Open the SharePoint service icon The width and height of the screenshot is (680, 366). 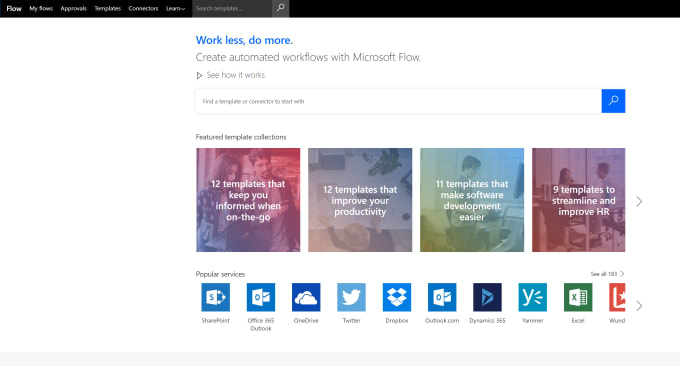216,297
